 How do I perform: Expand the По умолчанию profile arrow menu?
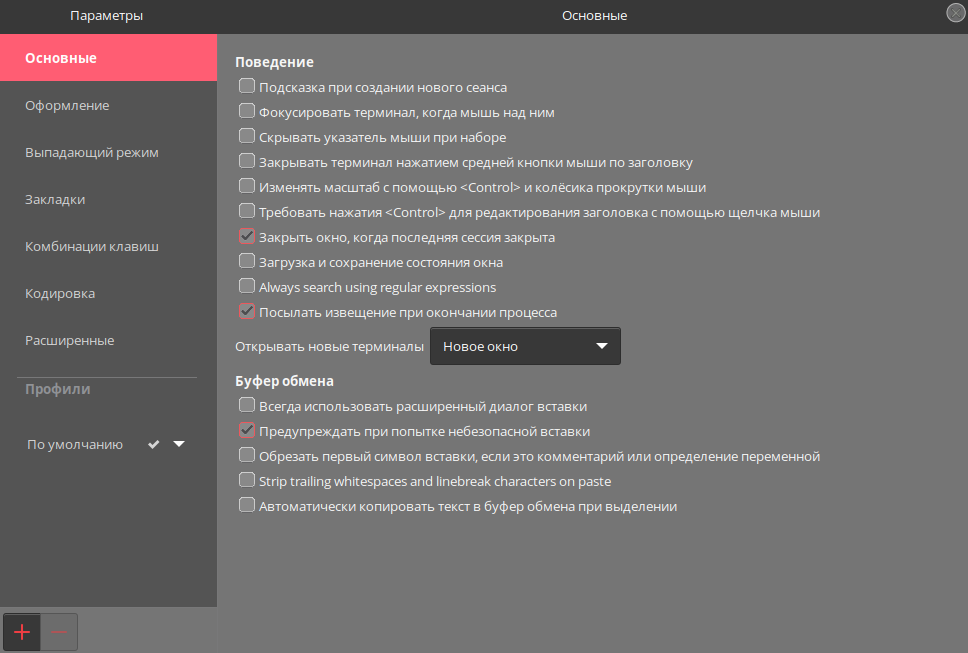click(x=179, y=444)
